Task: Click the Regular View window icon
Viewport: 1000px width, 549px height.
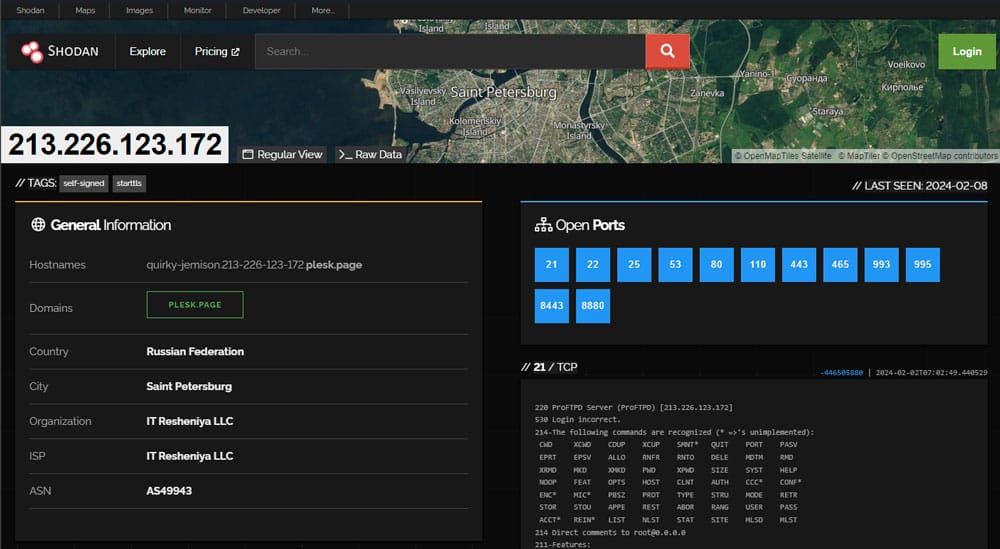Action: tap(248, 154)
